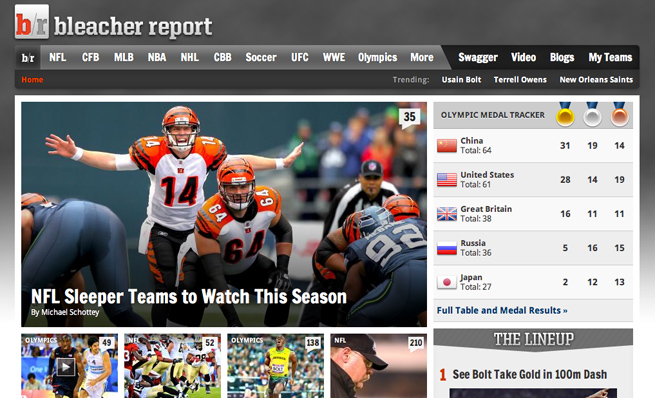
Task: Click the gold medal icon
Action: coord(565,114)
